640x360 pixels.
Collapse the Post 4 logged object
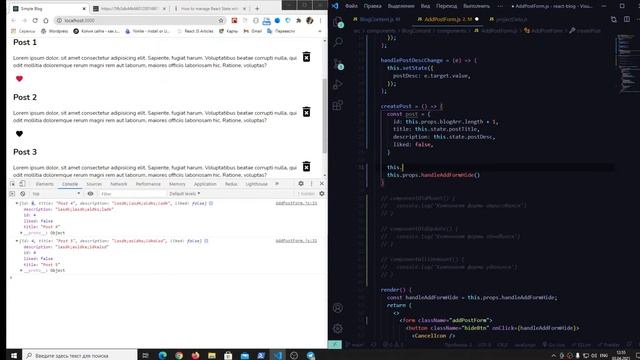coord(17,203)
